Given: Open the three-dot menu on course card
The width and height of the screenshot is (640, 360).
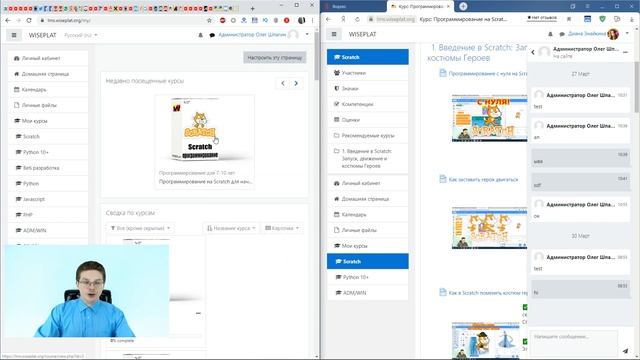Looking at the screenshot, I should pyautogui.click(x=198, y=313).
